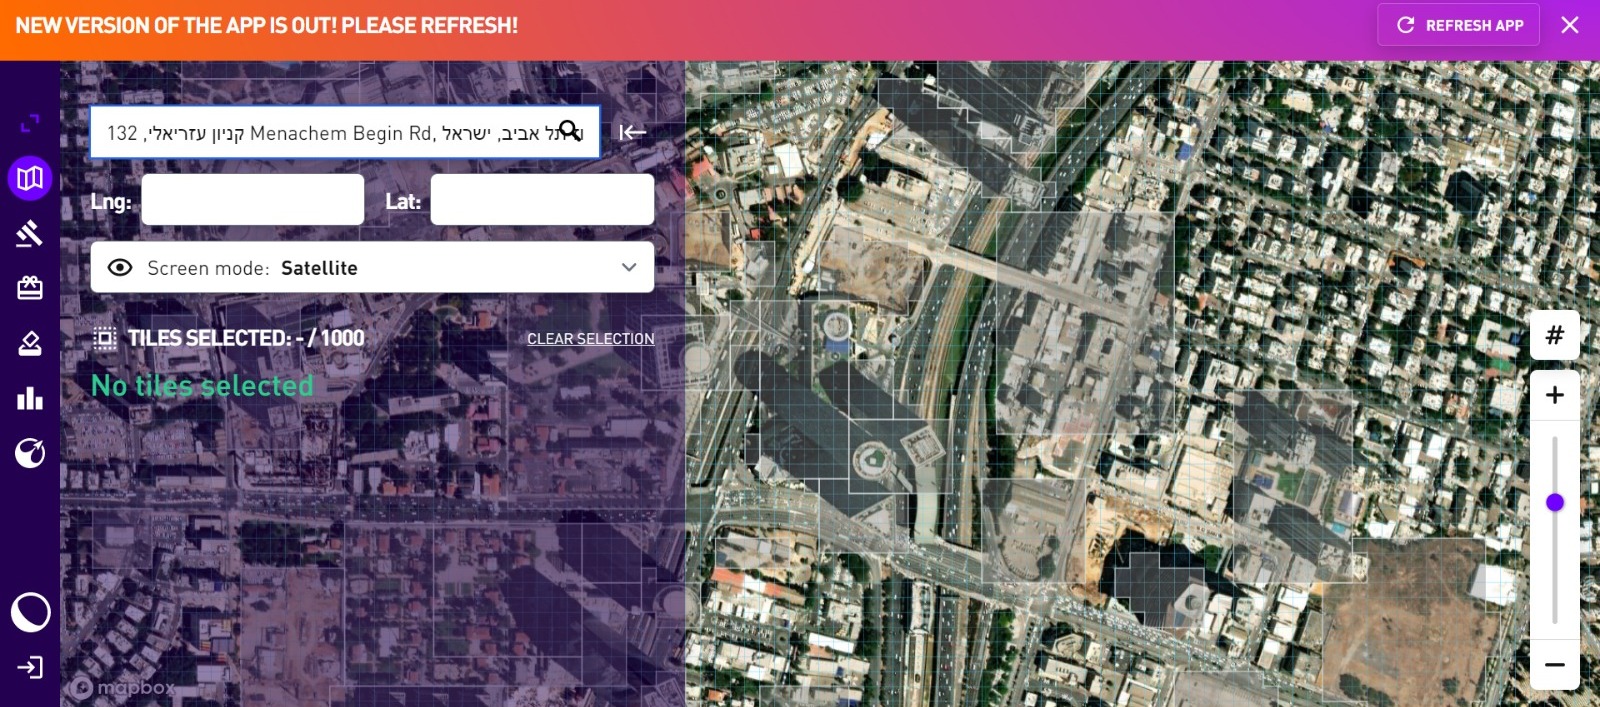This screenshot has width=1600, height=707.
Task: Click the search magnifier icon
Action: [569, 131]
